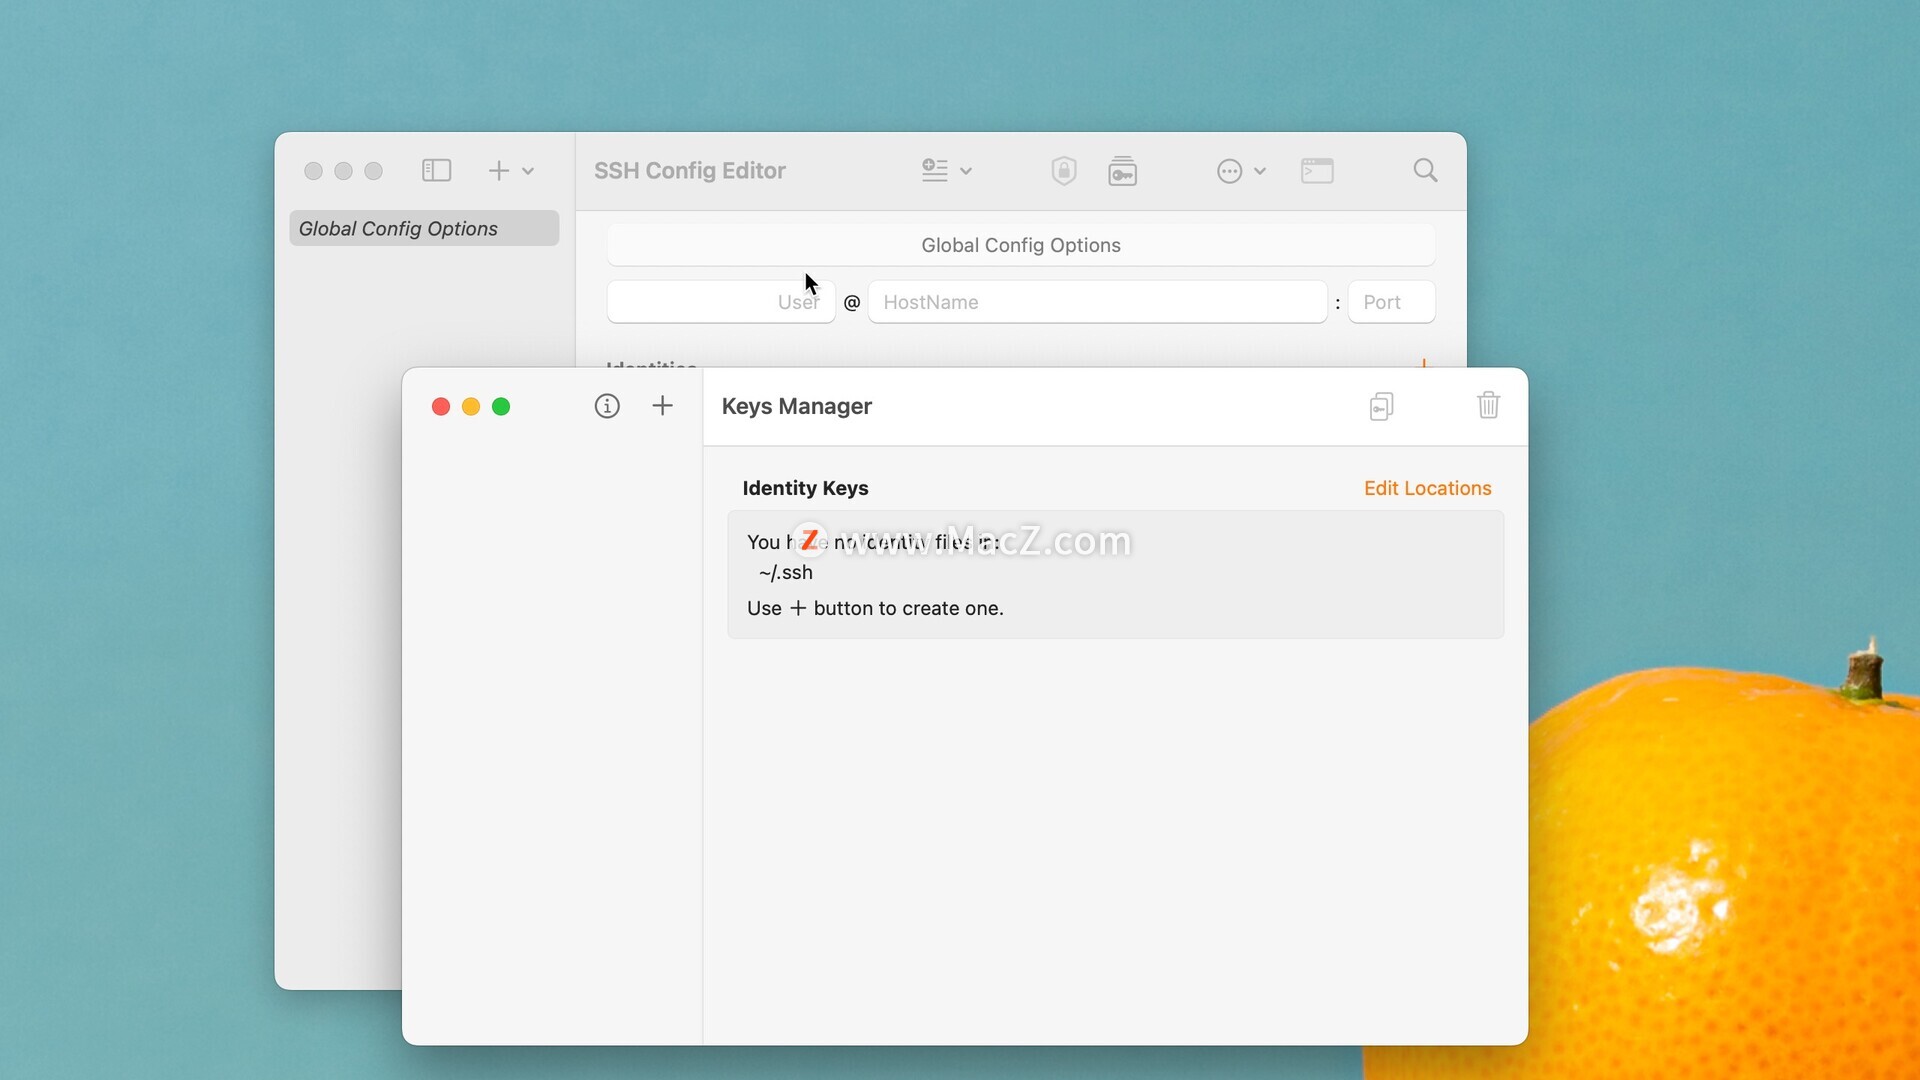This screenshot has width=1920, height=1080.
Task: Click the Keys Manager window title
Action: click(x=797, y=406)
